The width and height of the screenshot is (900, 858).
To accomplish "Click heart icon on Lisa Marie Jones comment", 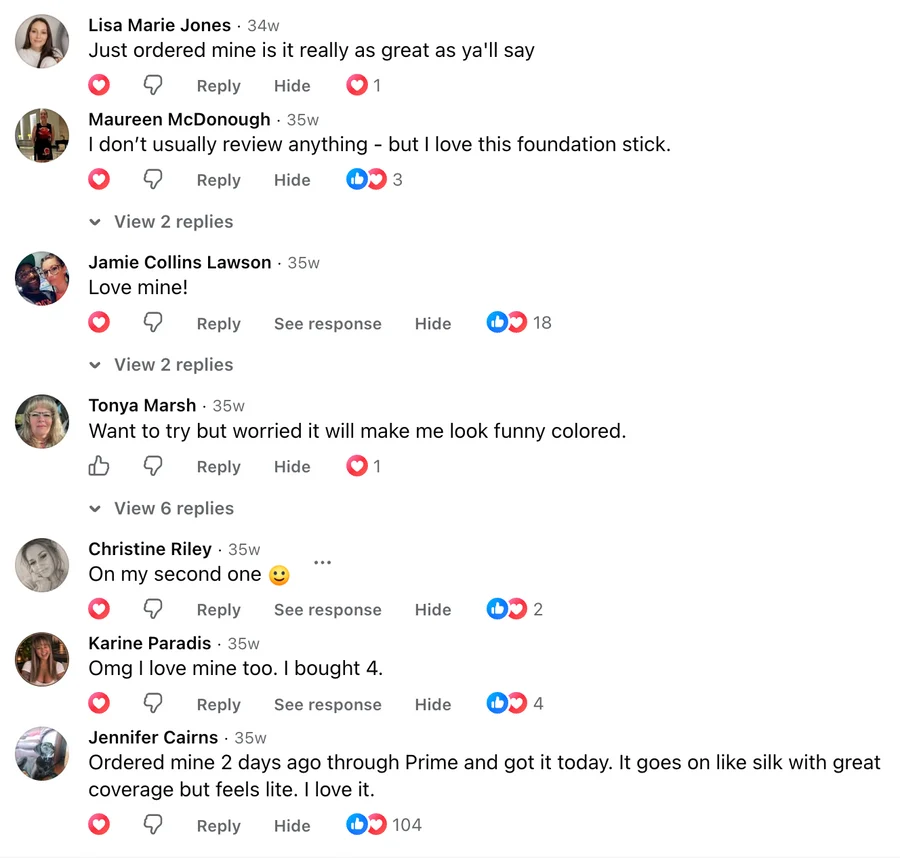I will 99,85.
